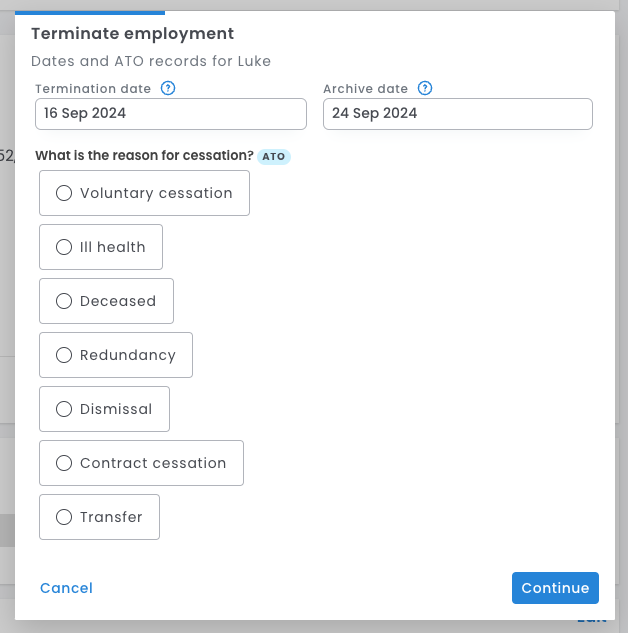Click the reason for cessation question text

[144, 156]
